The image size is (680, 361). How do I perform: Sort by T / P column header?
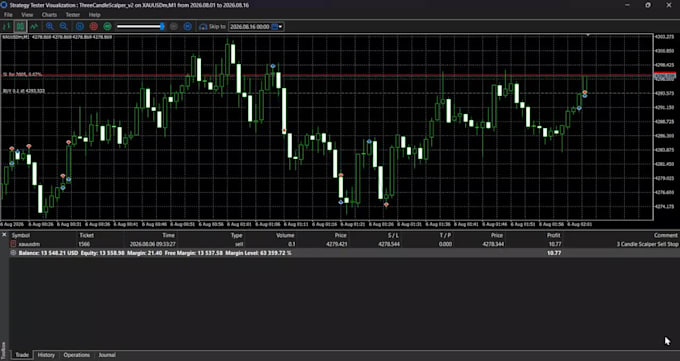(x=445, y=235)
